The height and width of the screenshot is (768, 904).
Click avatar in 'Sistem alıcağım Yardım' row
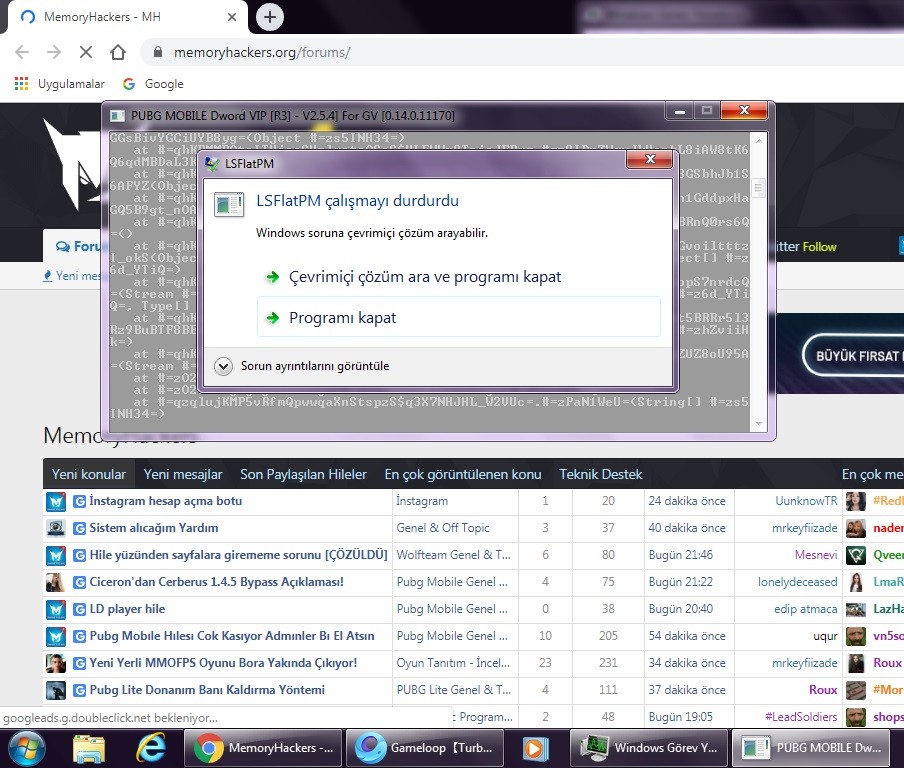[x=56, y=528]
